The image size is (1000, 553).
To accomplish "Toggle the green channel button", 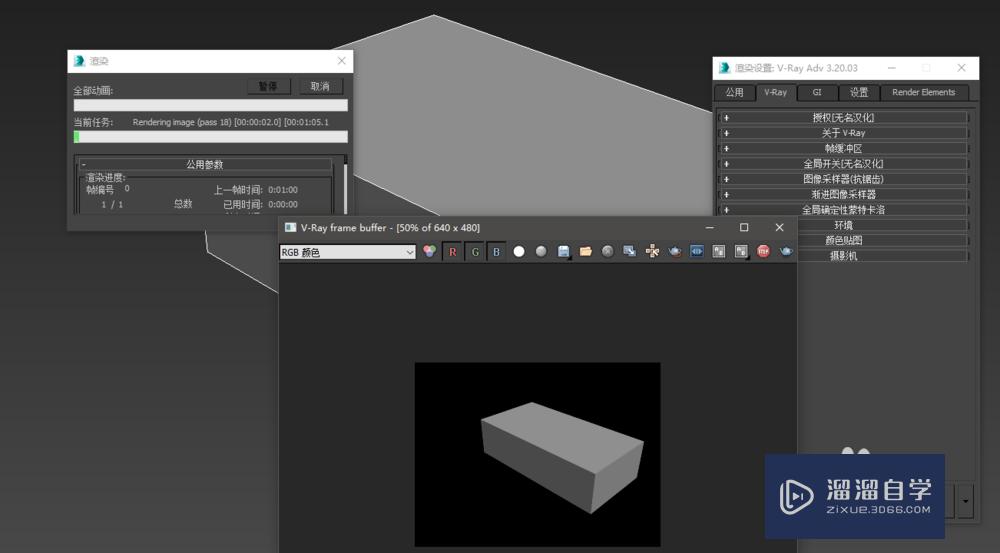I will coord(474,252).
